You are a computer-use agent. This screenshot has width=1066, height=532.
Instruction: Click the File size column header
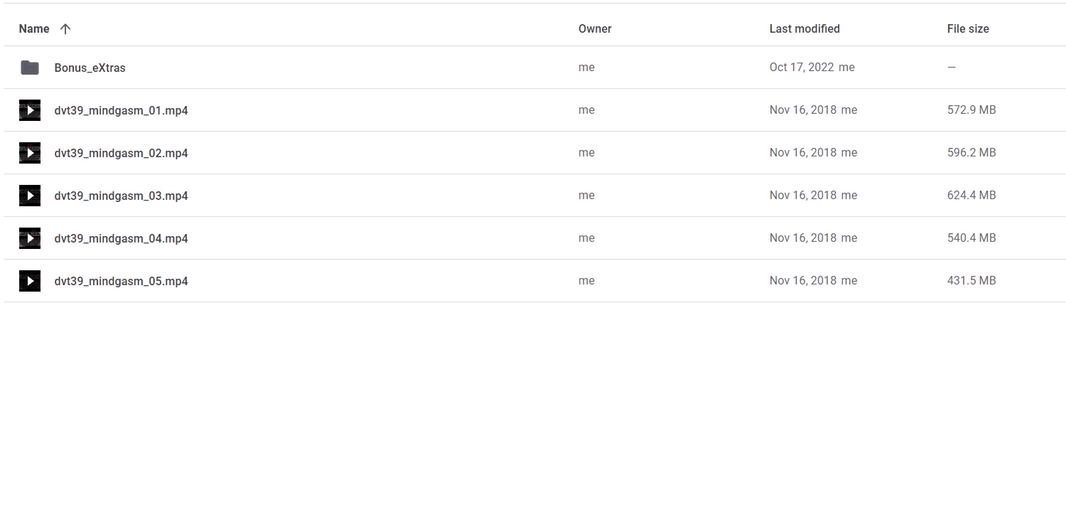pos(968,29)
